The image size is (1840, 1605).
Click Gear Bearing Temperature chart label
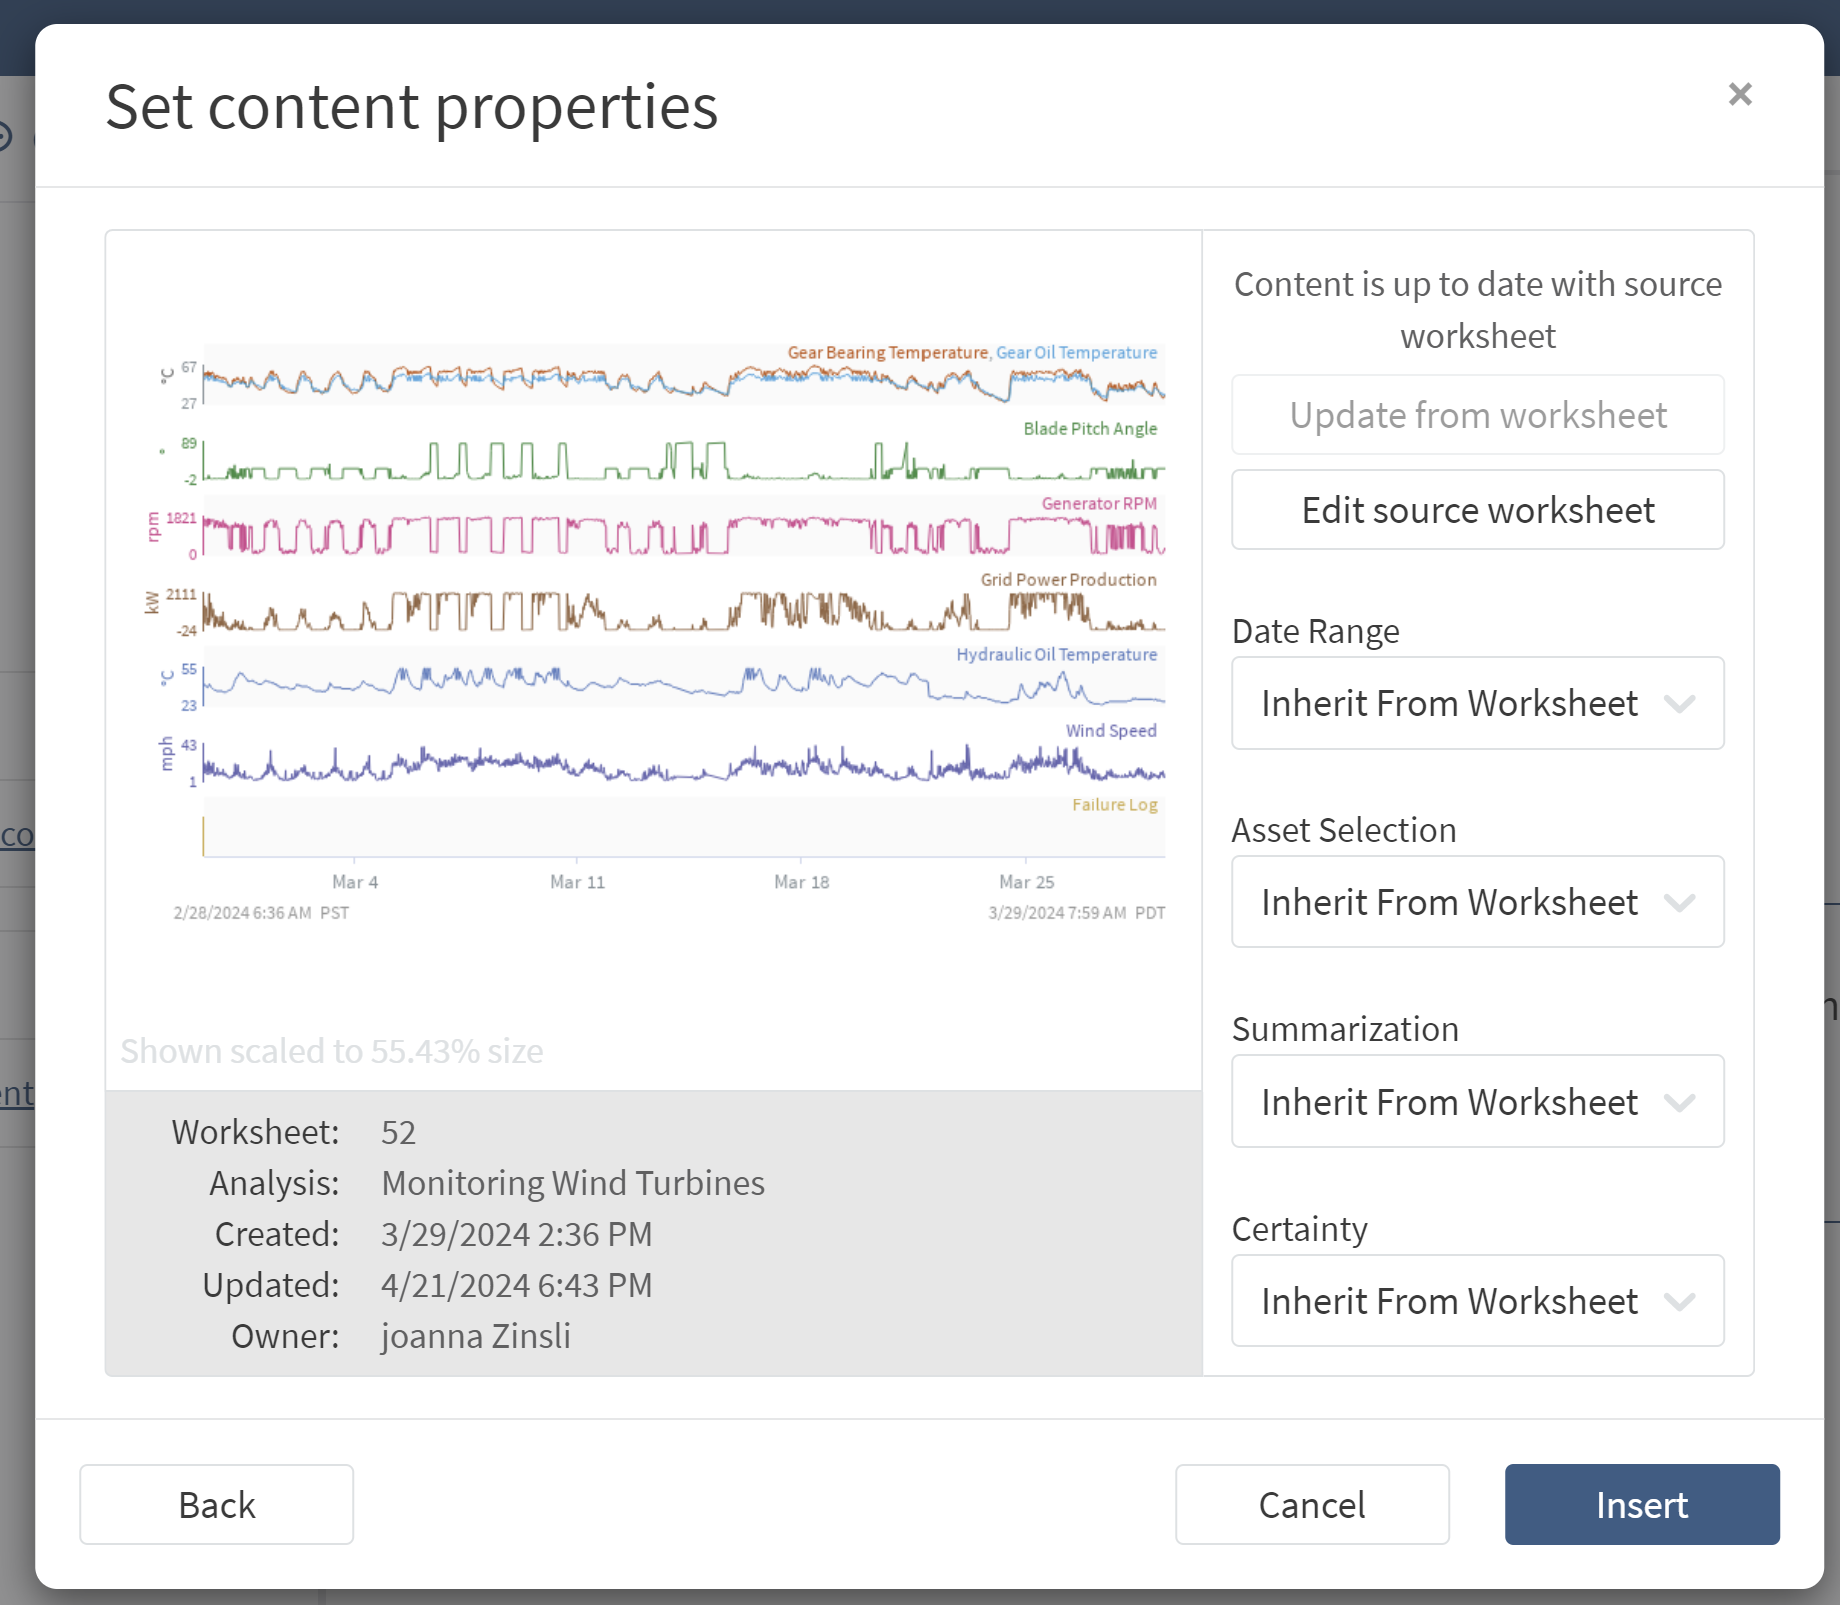pyautogui.click(x=887, y=353)
